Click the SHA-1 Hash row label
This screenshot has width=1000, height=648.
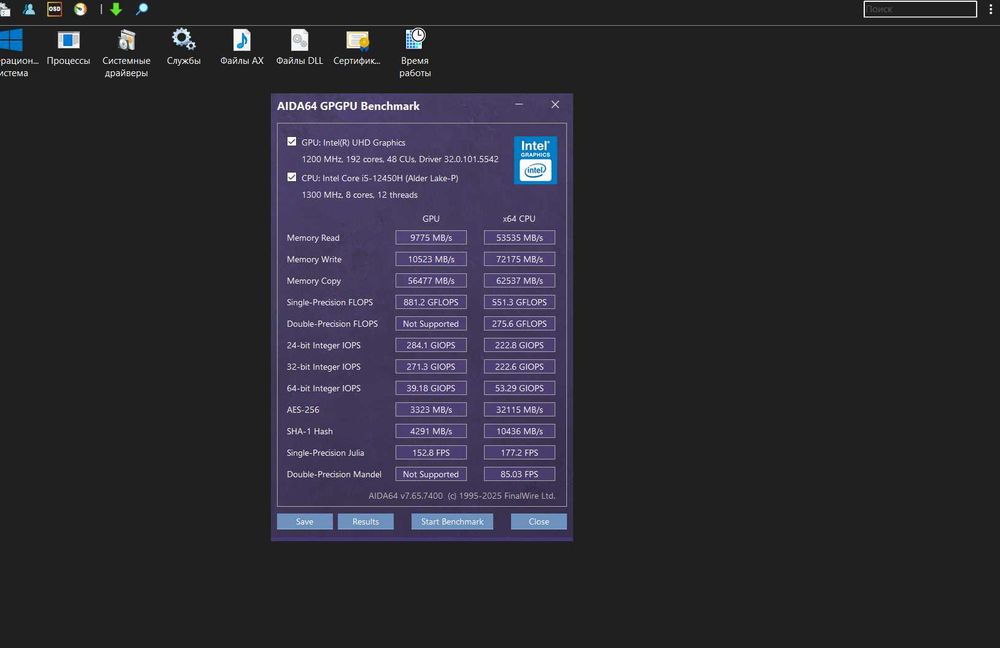tap(309, 431)
